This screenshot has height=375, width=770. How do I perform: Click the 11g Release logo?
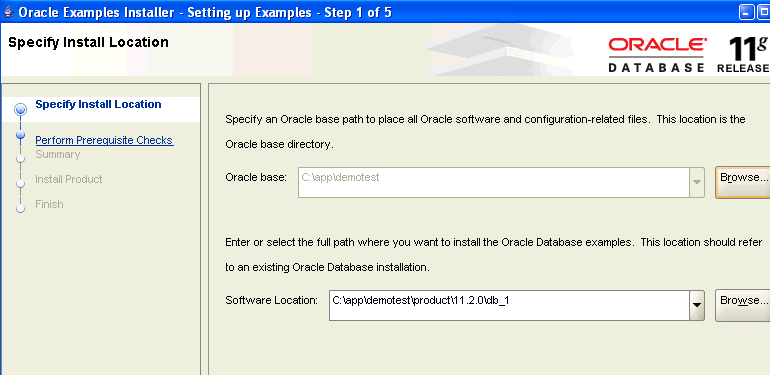743,54
